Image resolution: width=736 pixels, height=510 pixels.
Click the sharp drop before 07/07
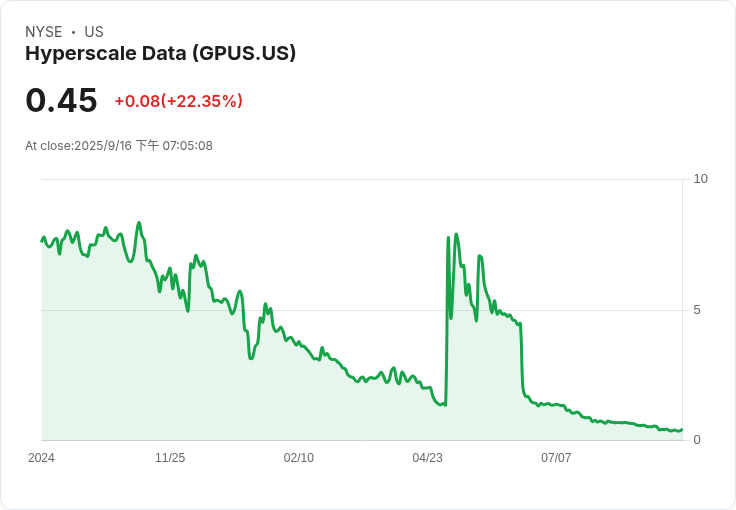(521, 359)
